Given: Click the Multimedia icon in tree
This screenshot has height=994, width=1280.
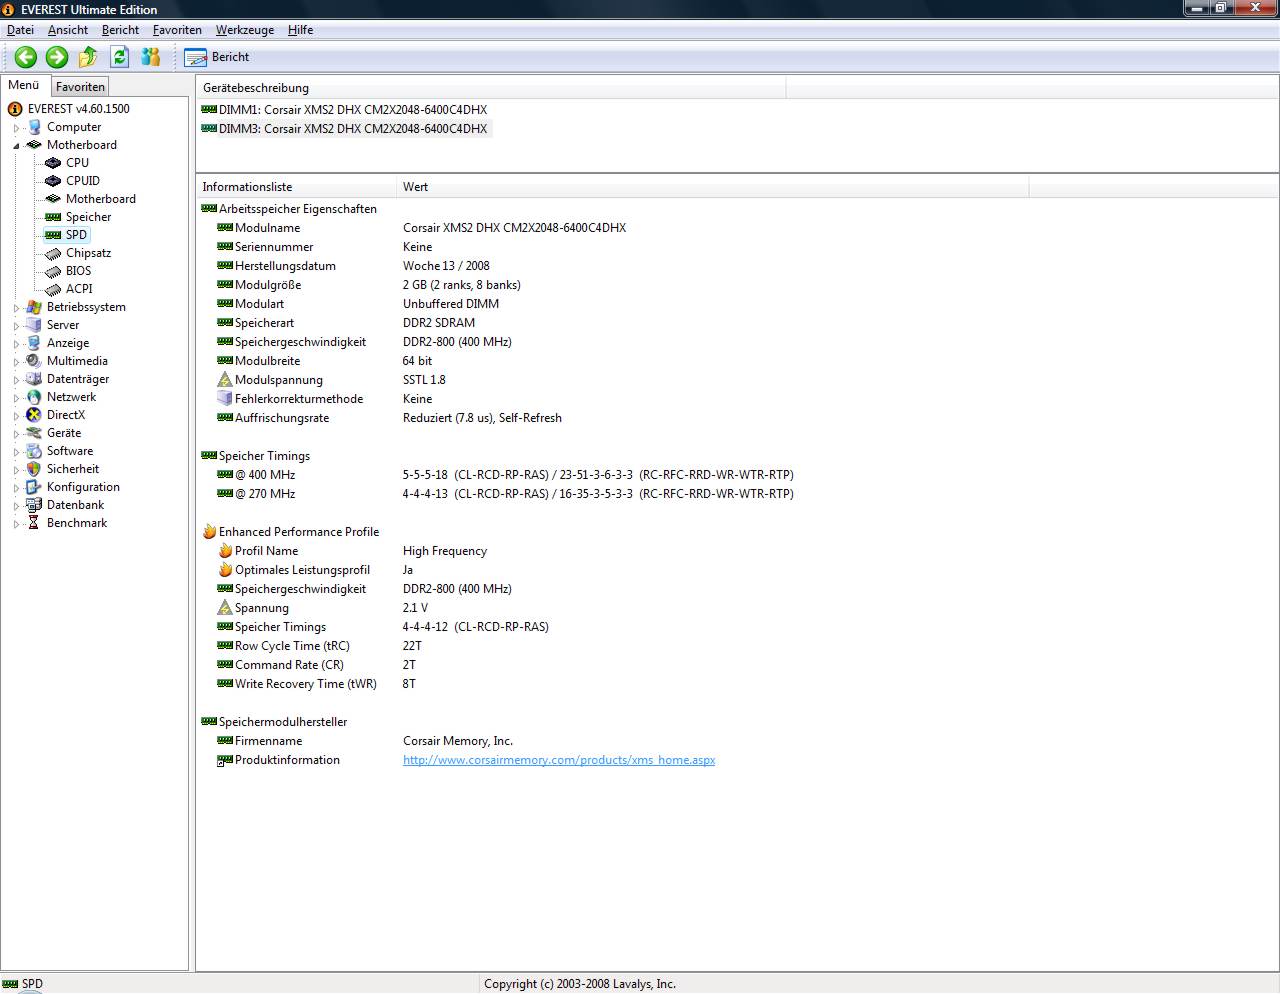Looking at the screenshot, I should (34, 361).
